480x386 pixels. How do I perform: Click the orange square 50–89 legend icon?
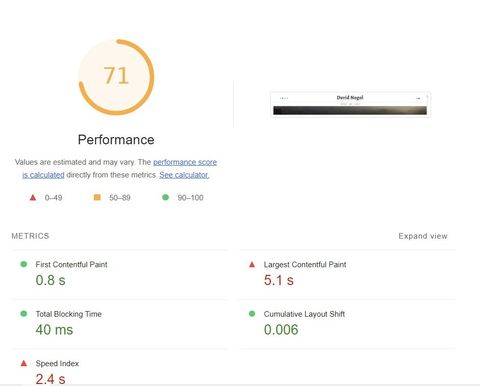(97, 197)
